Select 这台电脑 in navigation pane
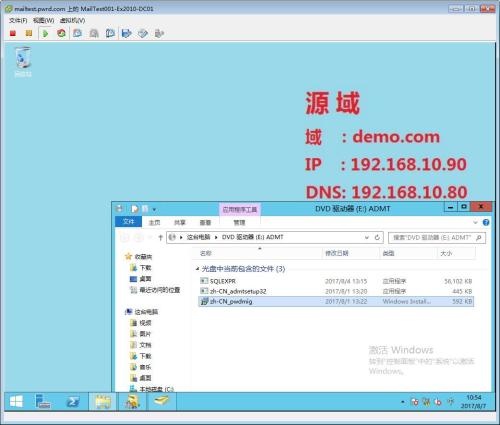This screenshot has width=500, height=425. click(146, 312)
